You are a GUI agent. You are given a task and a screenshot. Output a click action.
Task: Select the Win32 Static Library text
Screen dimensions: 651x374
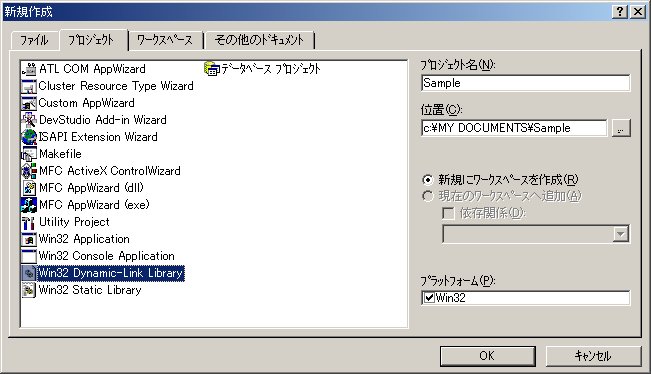click(90, 290)
